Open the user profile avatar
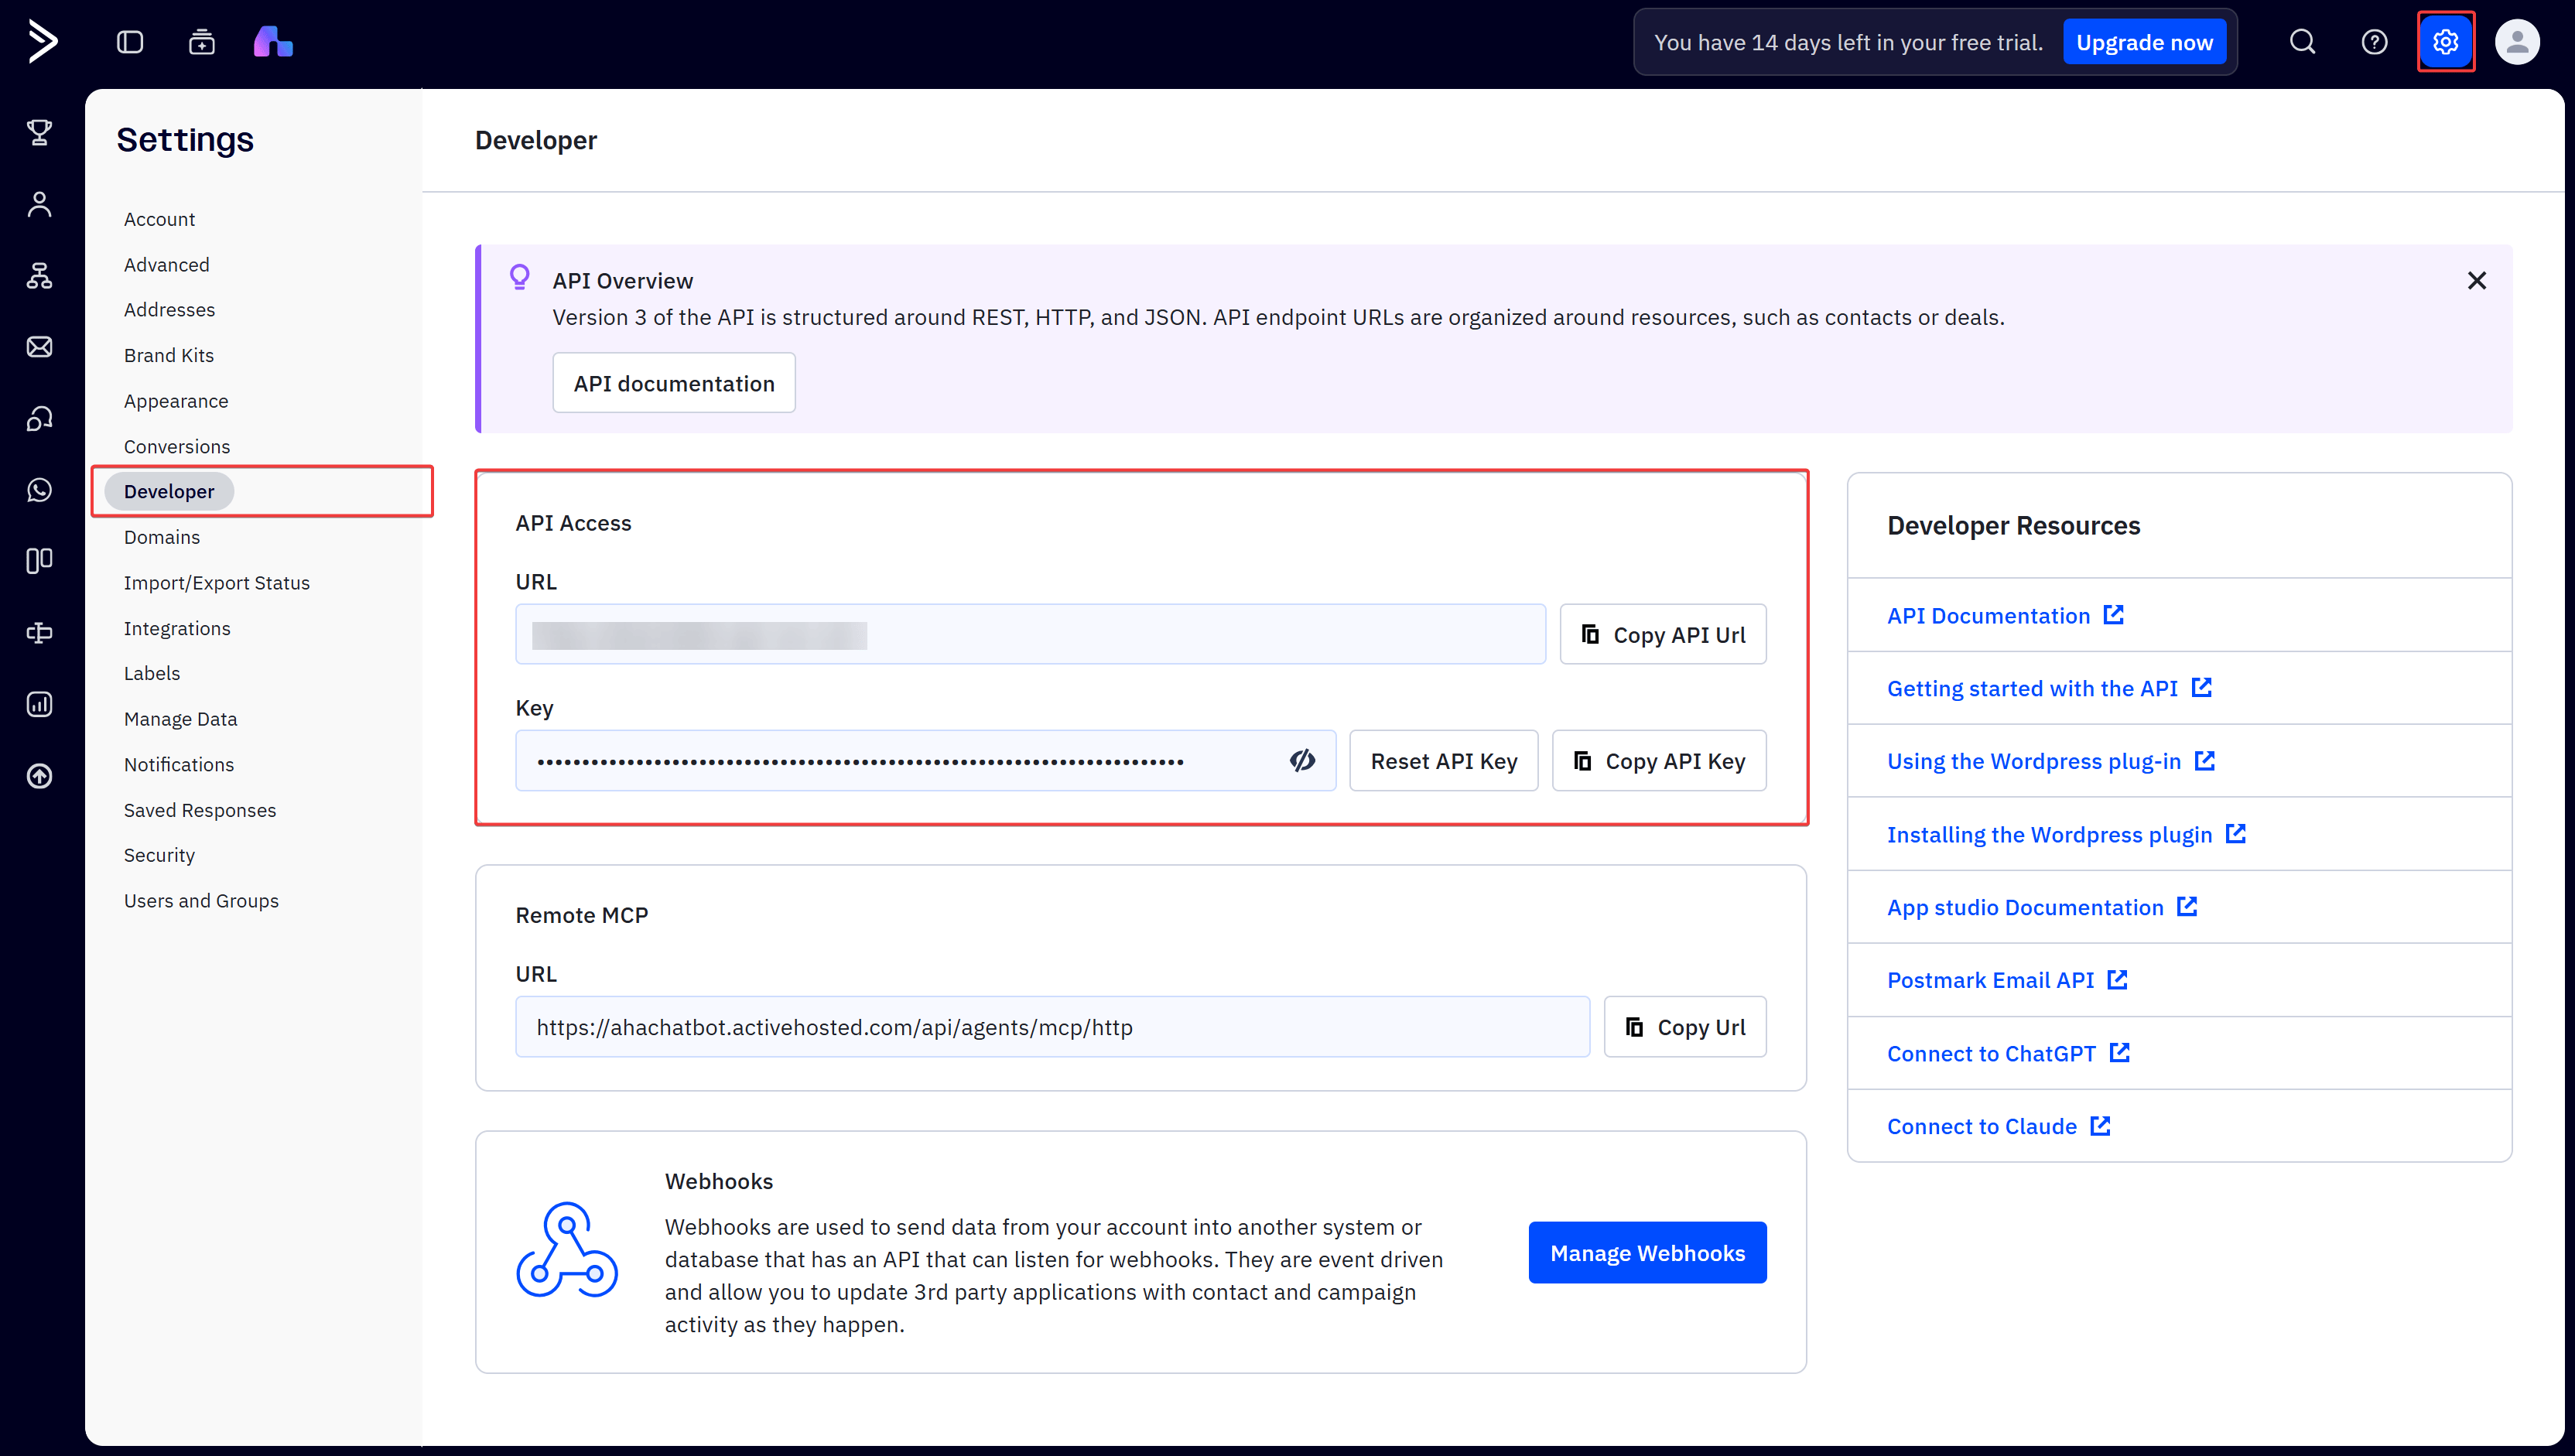The width and height of the screenshot is (2575, 1456). (2517, 42)
